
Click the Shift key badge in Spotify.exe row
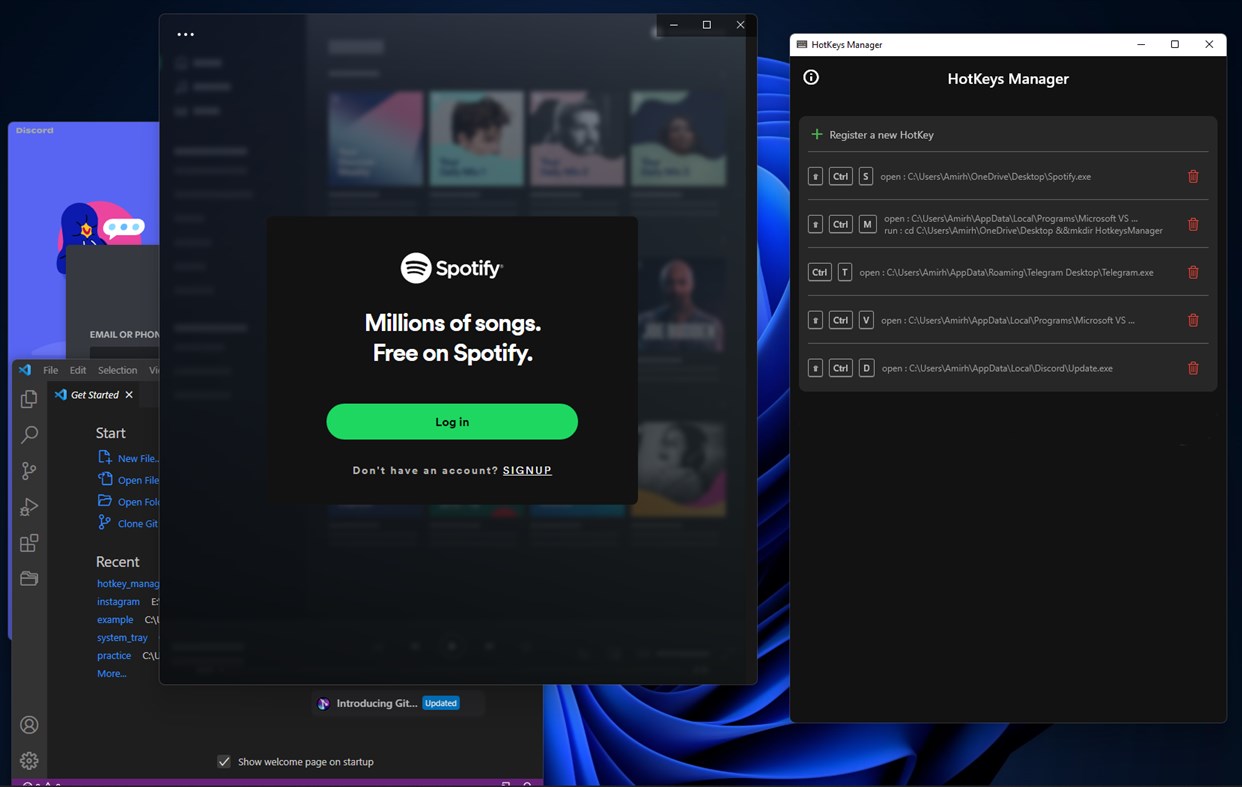815,176
